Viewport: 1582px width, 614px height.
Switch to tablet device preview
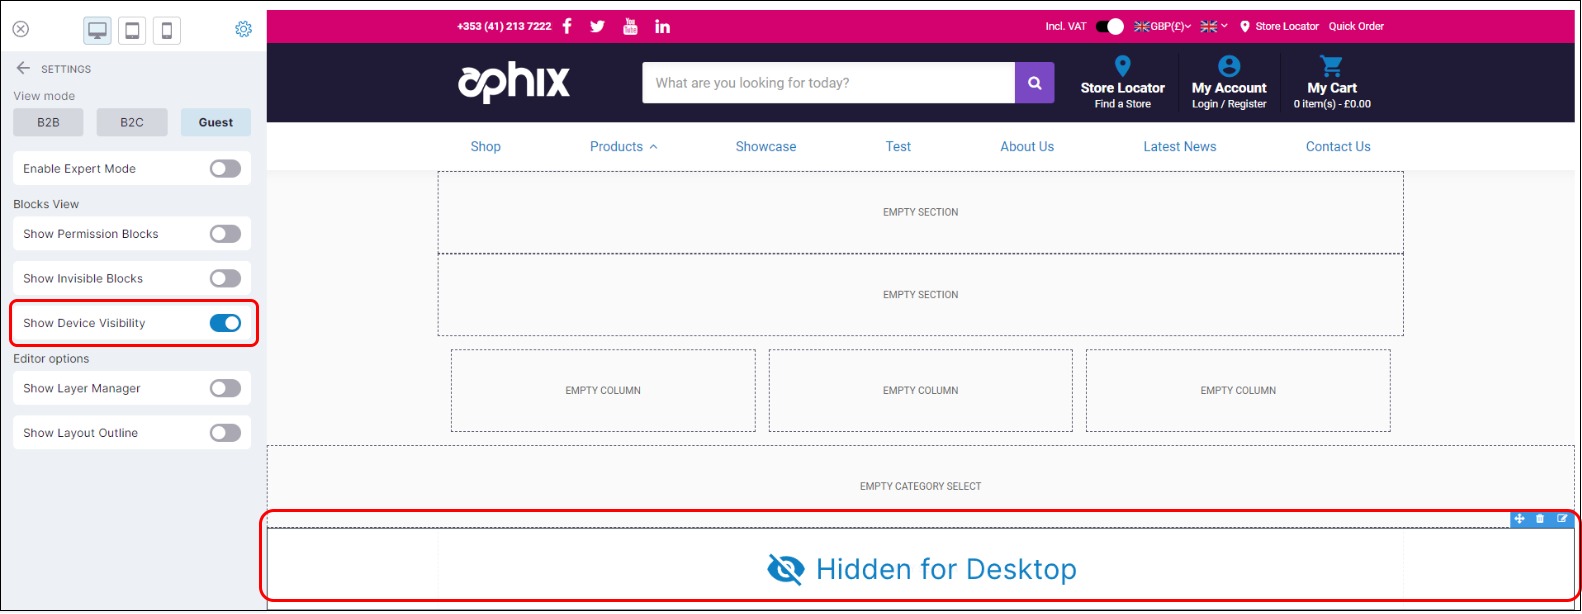tap(132, 31)
